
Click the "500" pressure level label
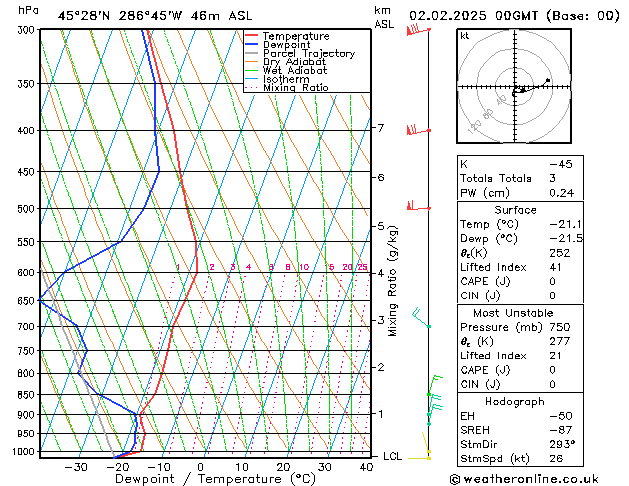[28, 209]
